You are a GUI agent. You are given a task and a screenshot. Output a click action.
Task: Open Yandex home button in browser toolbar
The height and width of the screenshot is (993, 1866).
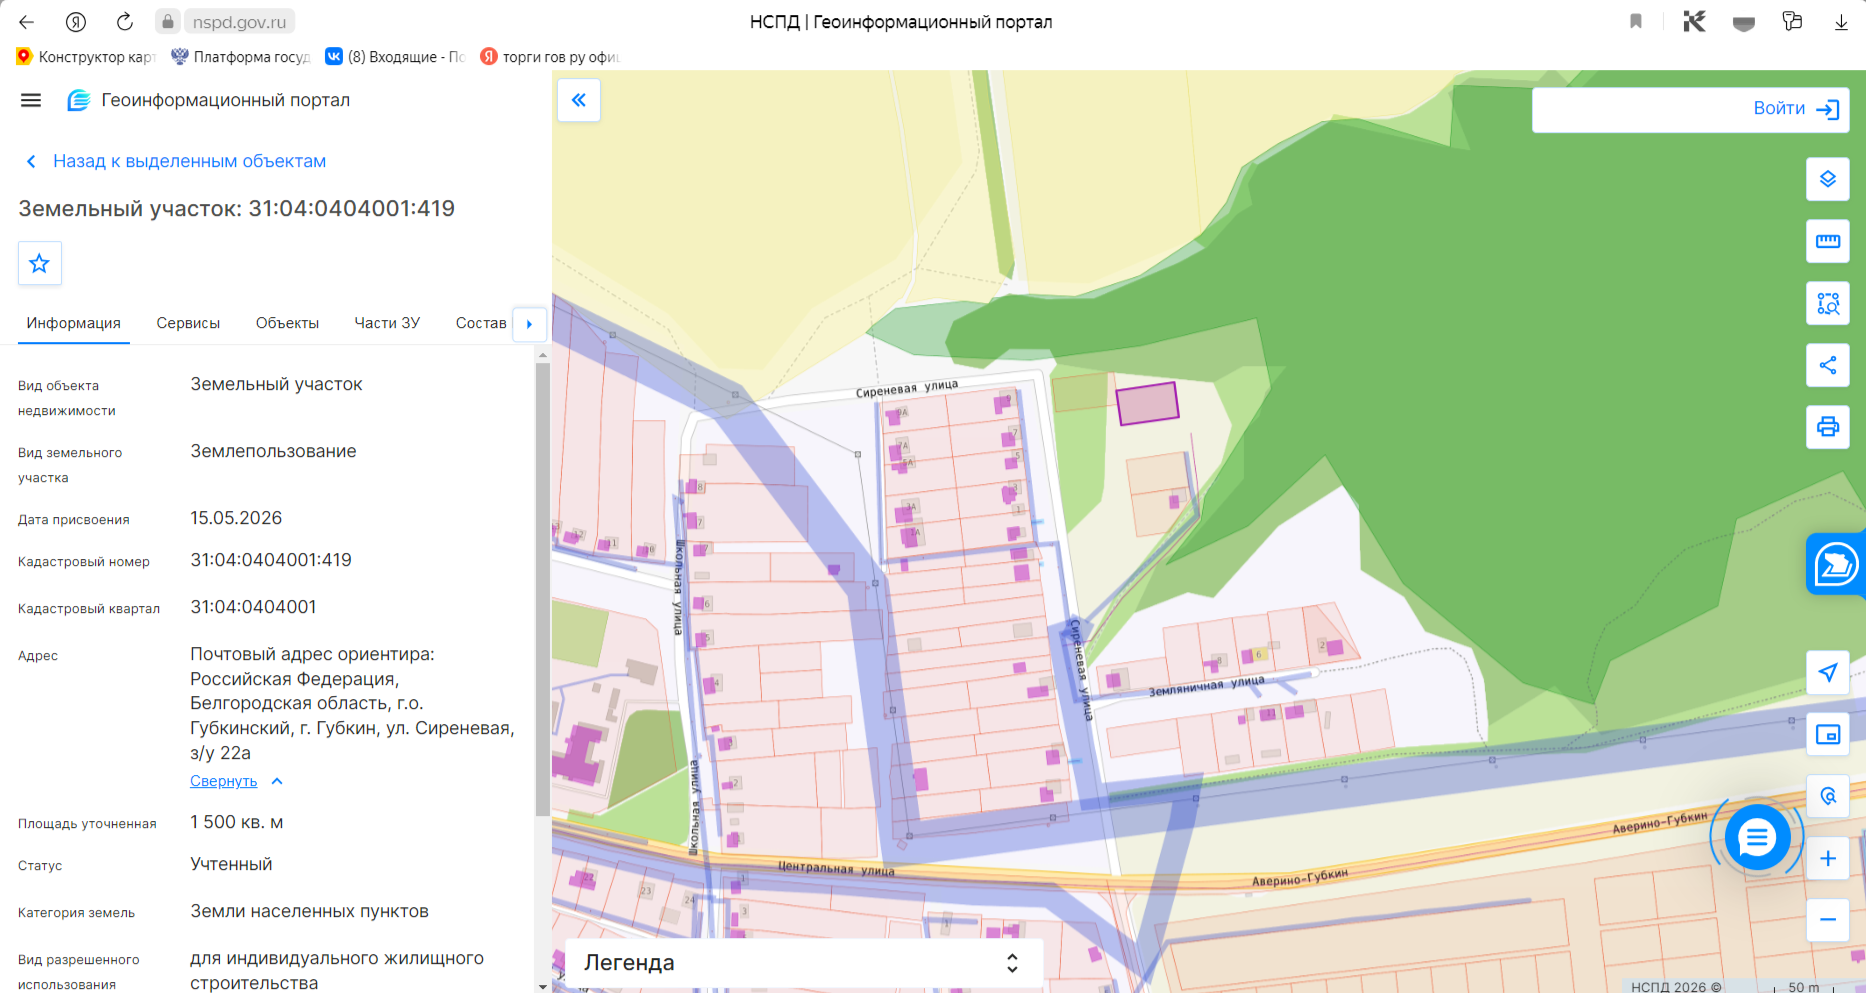pyautogui.click(x=76, y=22)
